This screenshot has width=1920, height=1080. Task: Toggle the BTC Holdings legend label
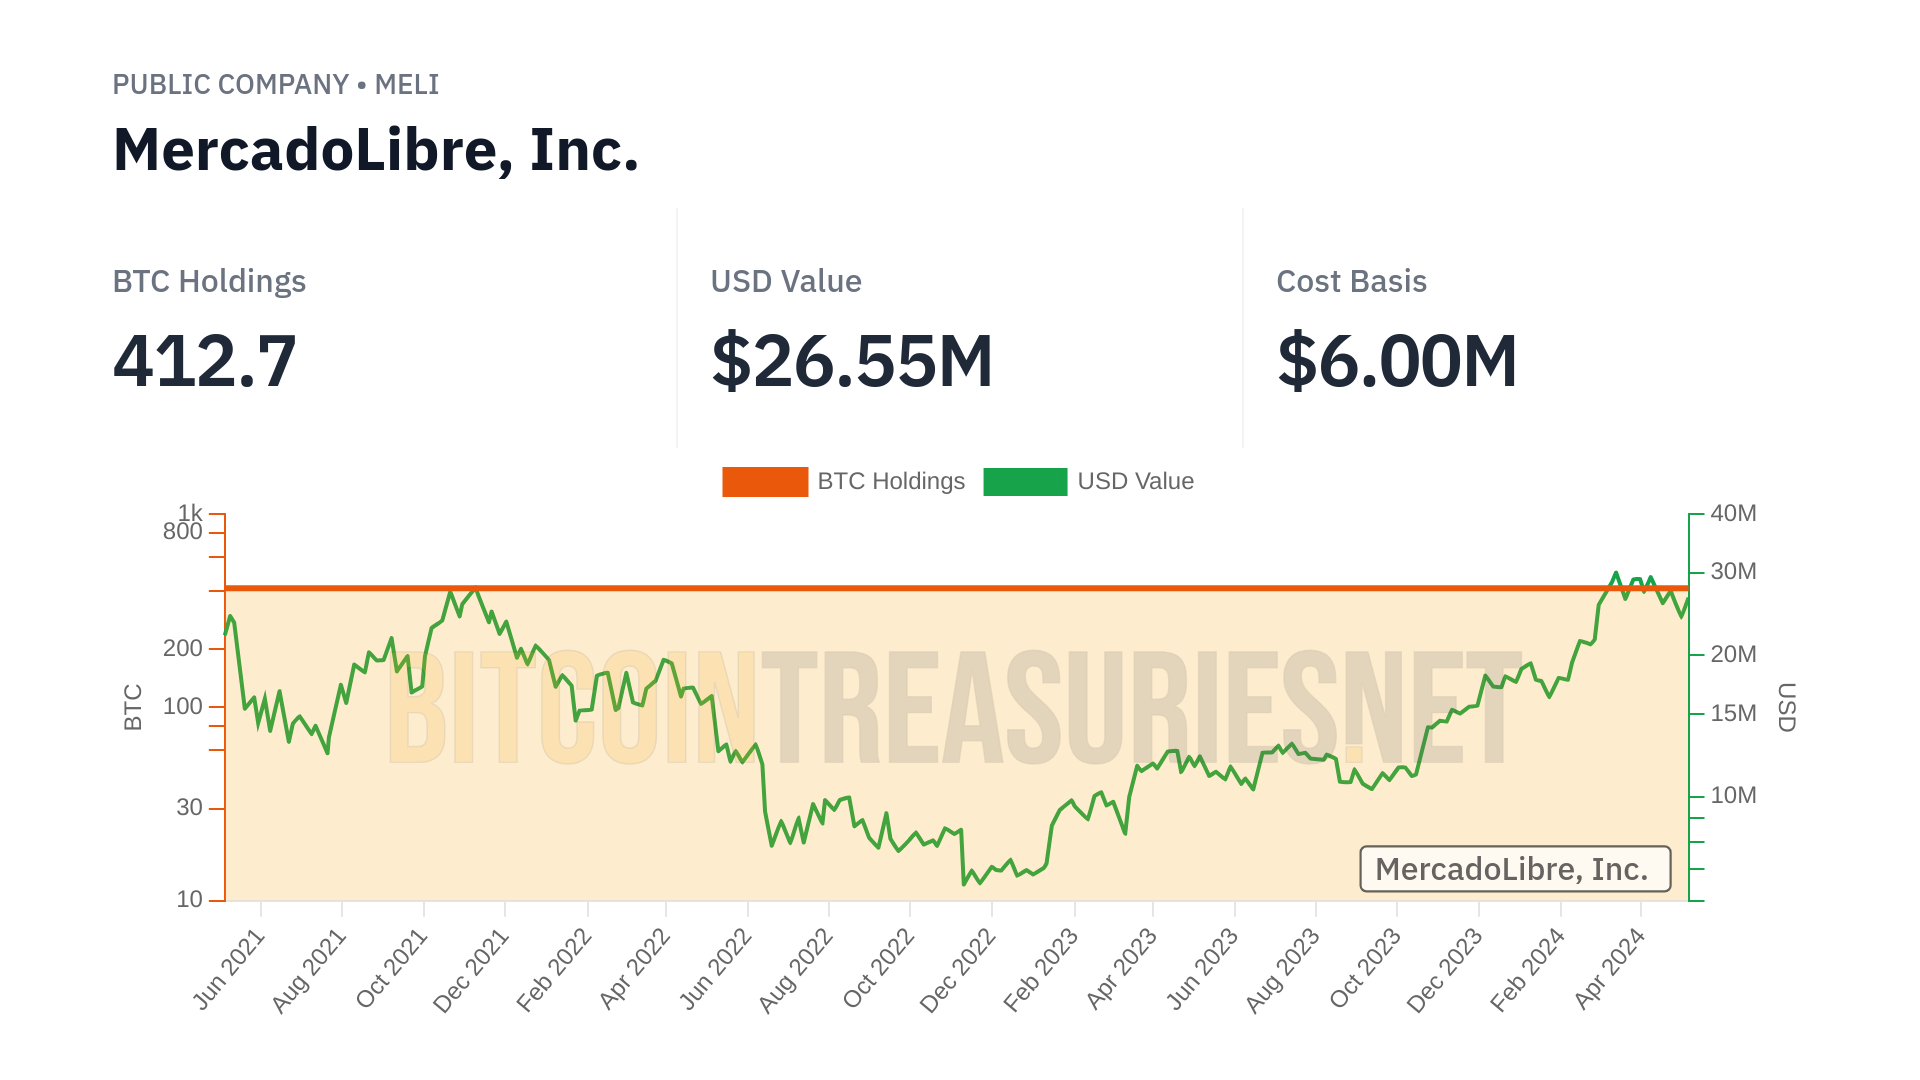point(891,481)
